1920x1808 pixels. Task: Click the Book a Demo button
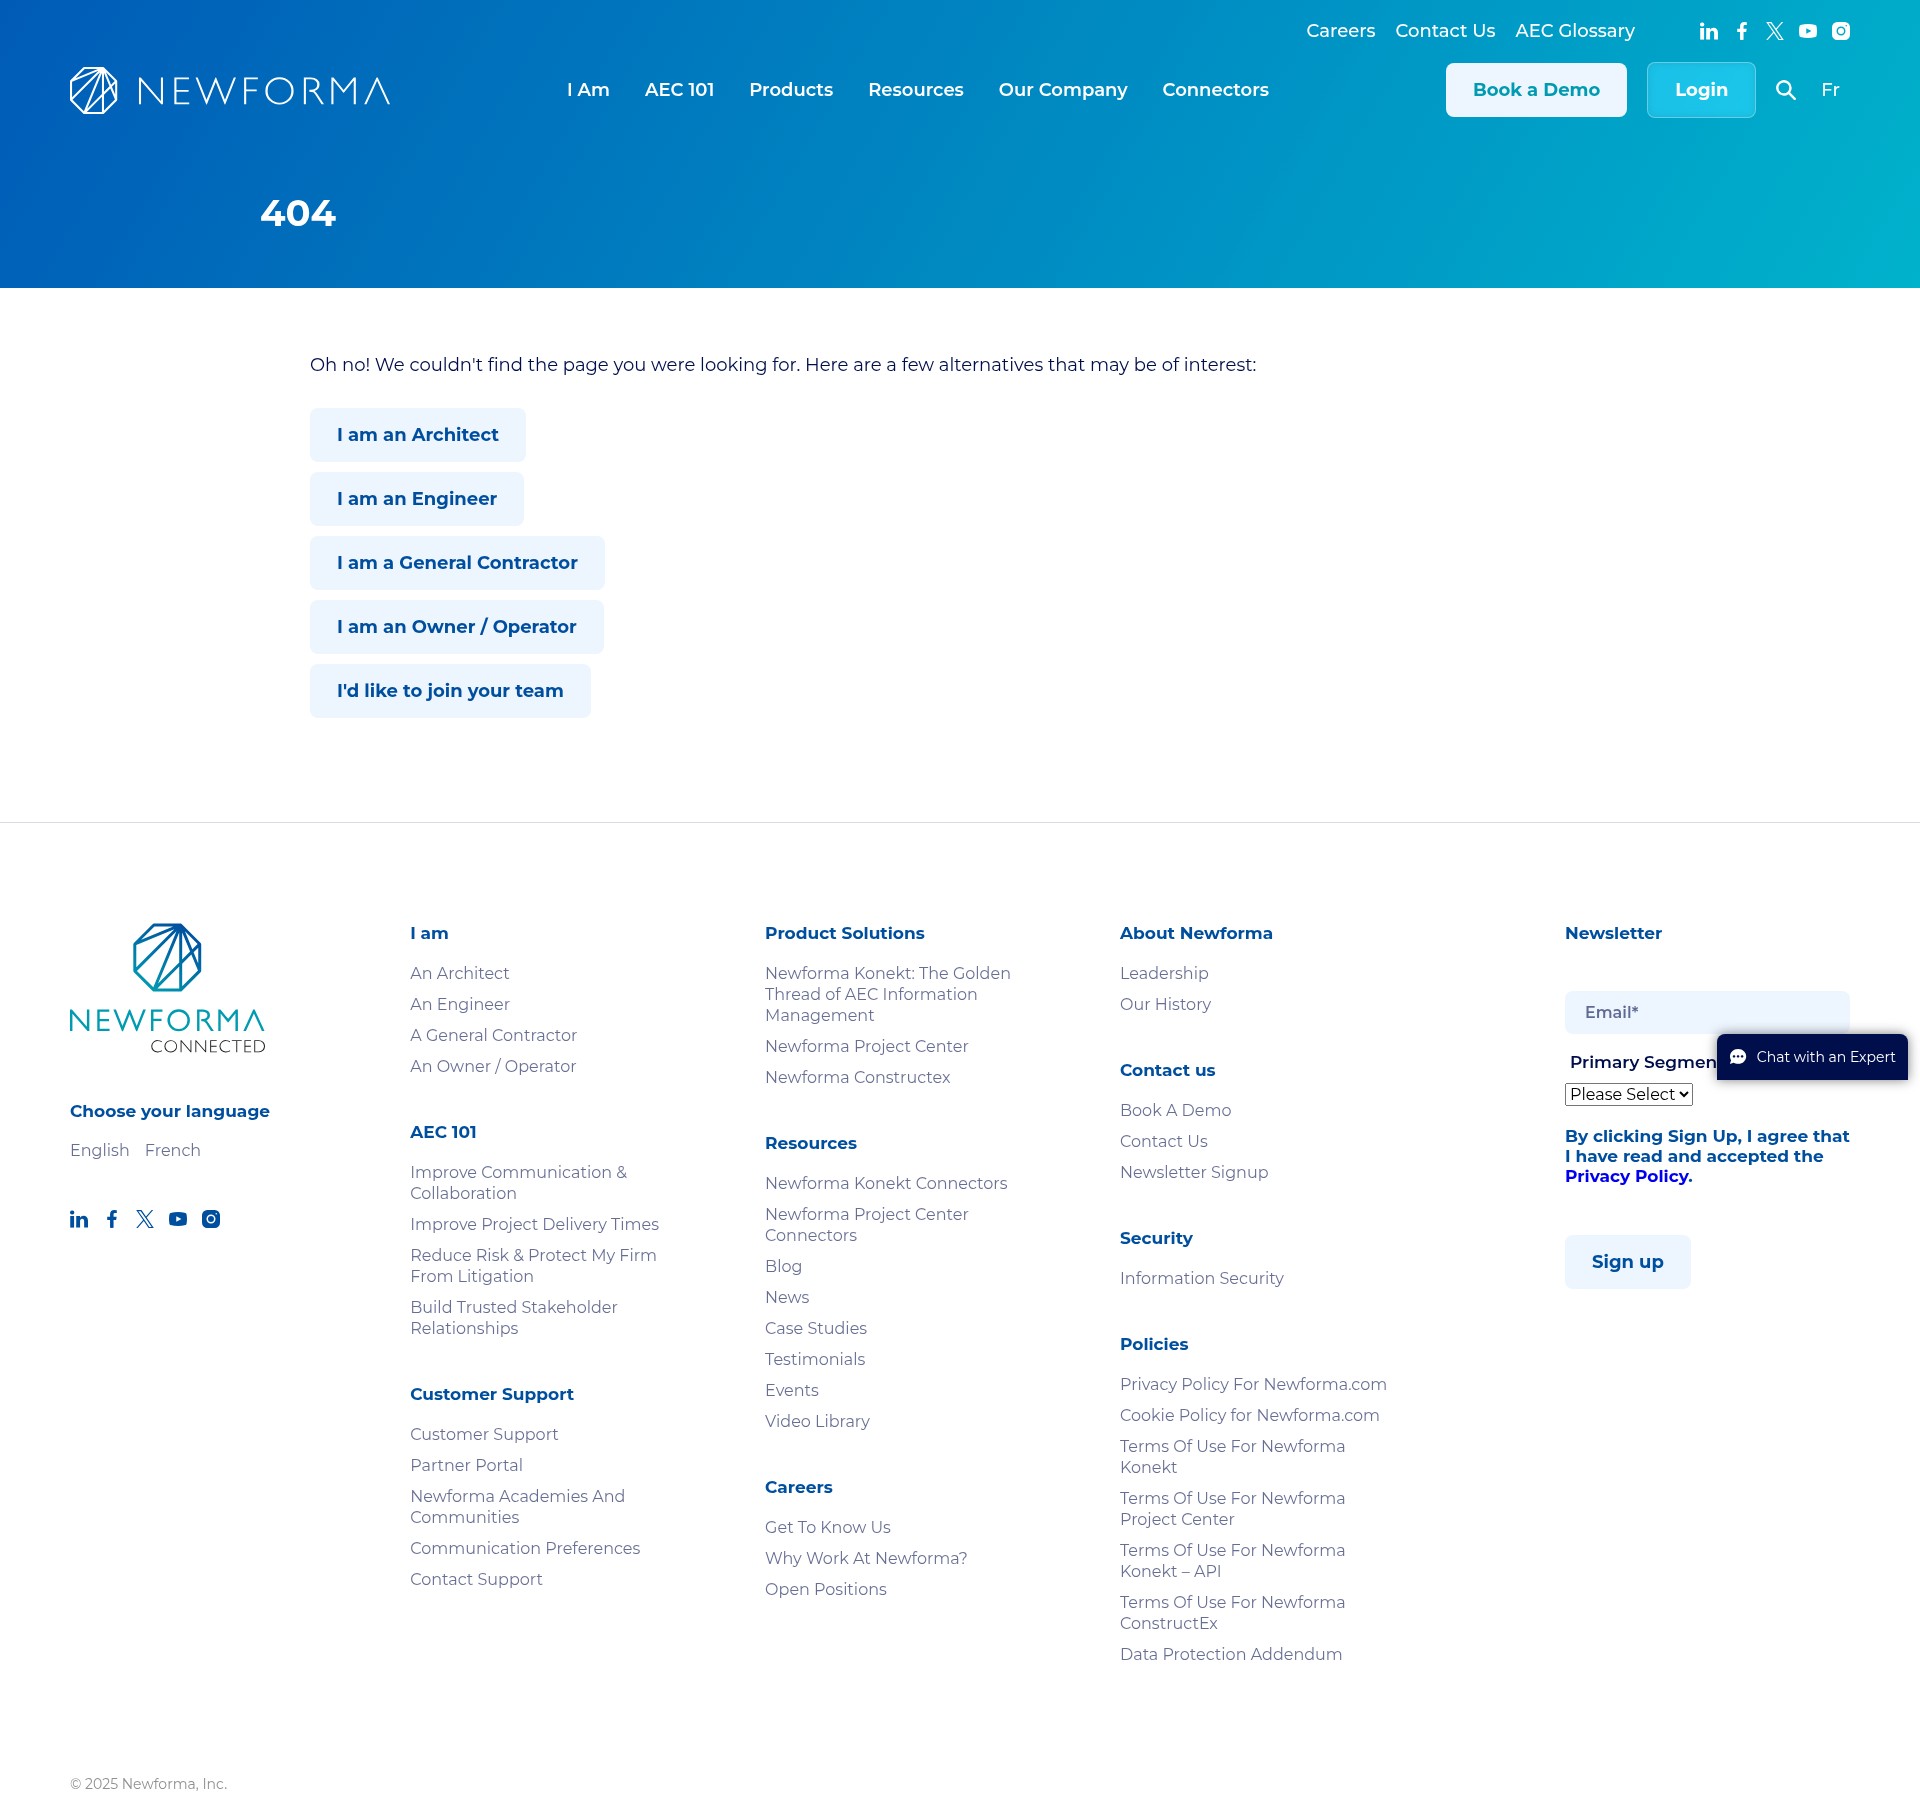1536,90
